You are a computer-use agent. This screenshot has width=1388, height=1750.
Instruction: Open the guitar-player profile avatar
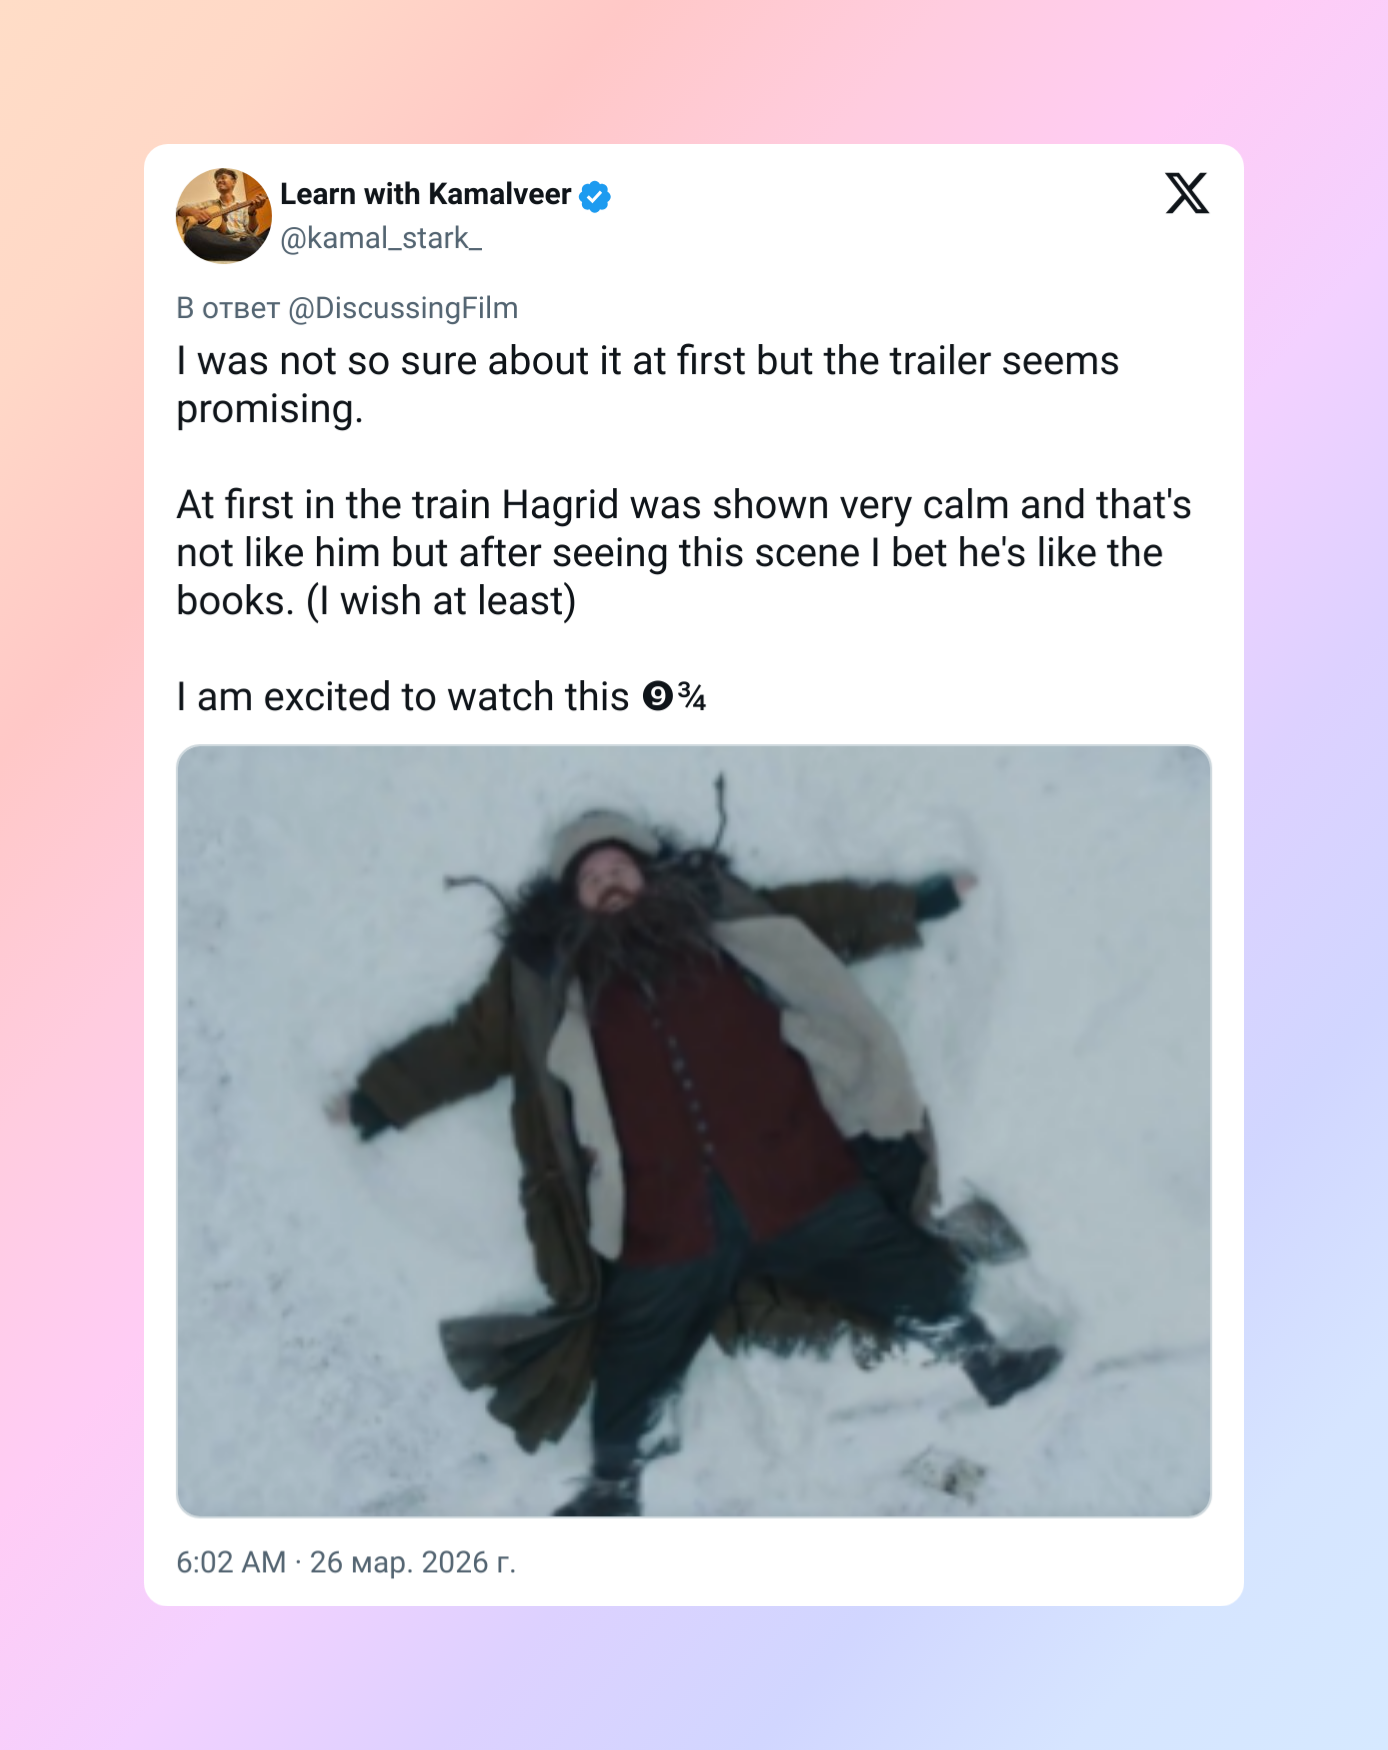[224, 216]
